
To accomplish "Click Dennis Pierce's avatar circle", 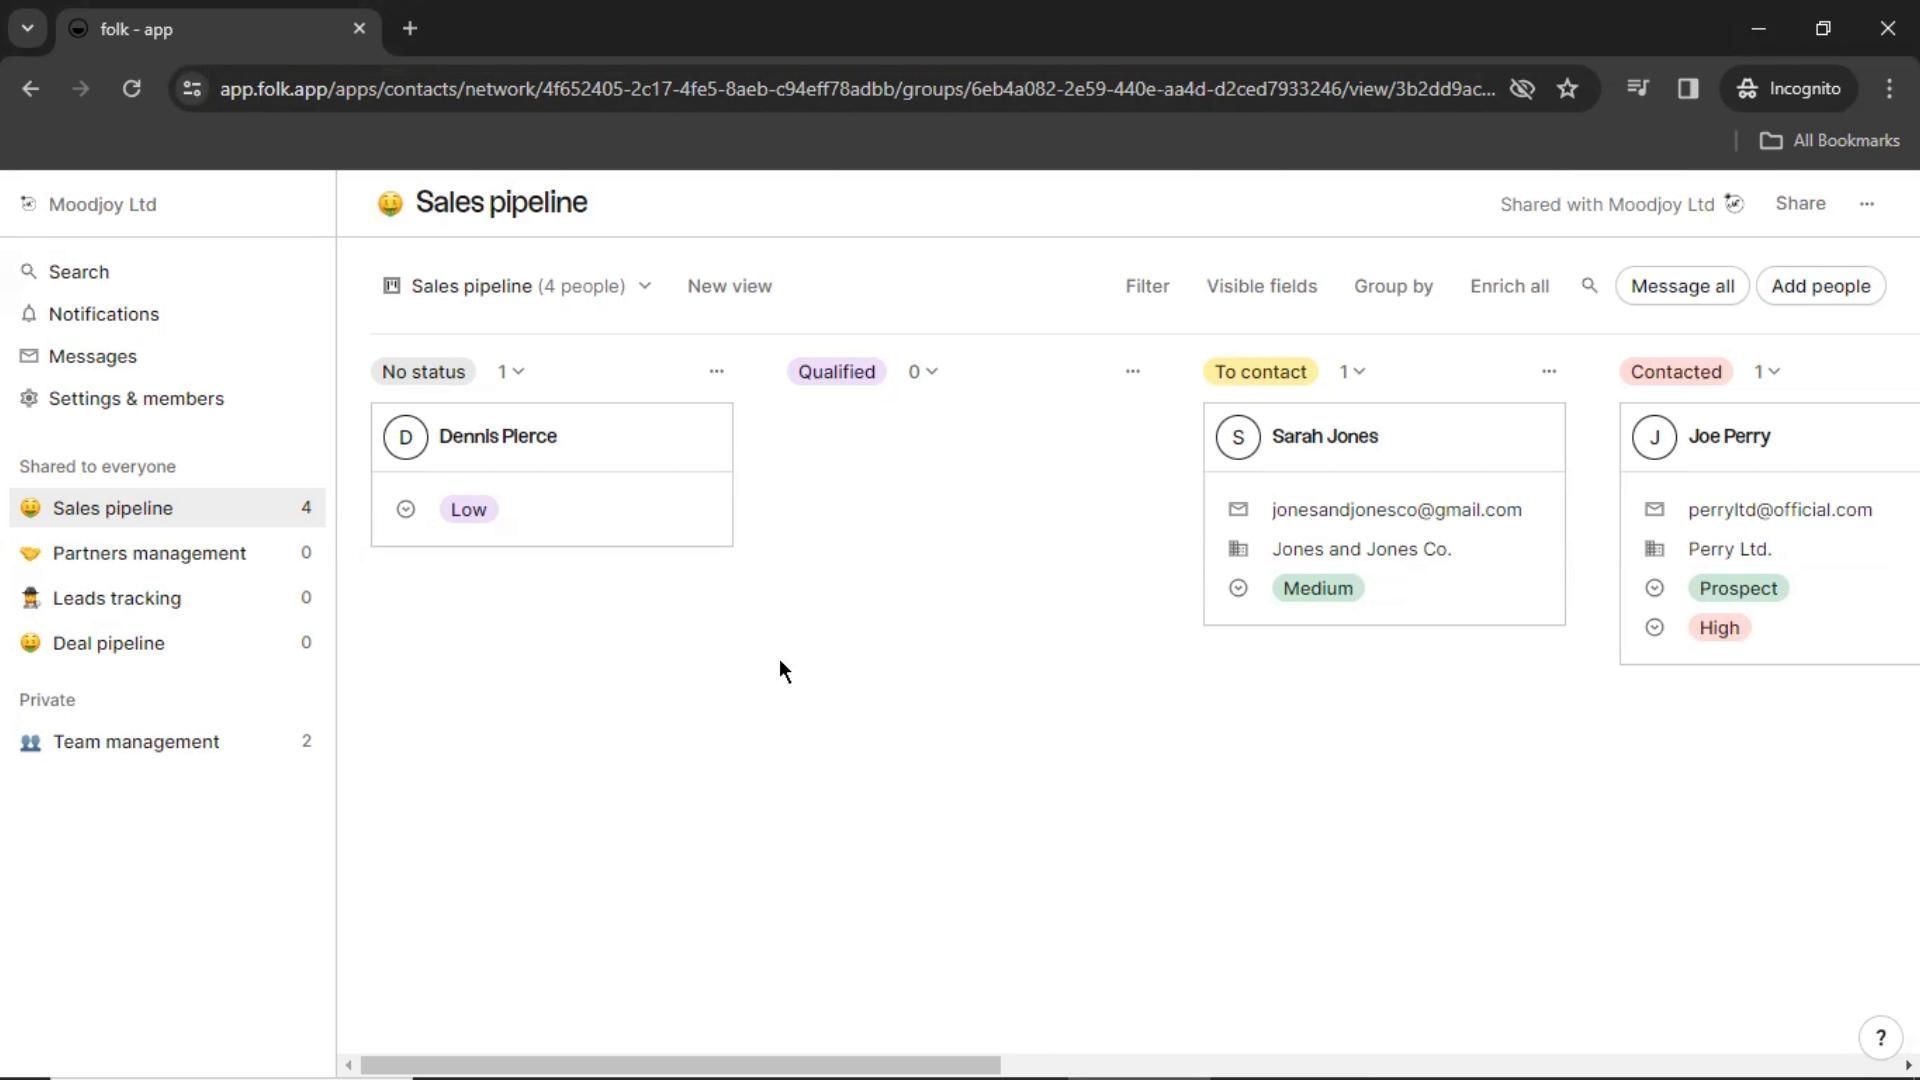I will click(405, 437).
